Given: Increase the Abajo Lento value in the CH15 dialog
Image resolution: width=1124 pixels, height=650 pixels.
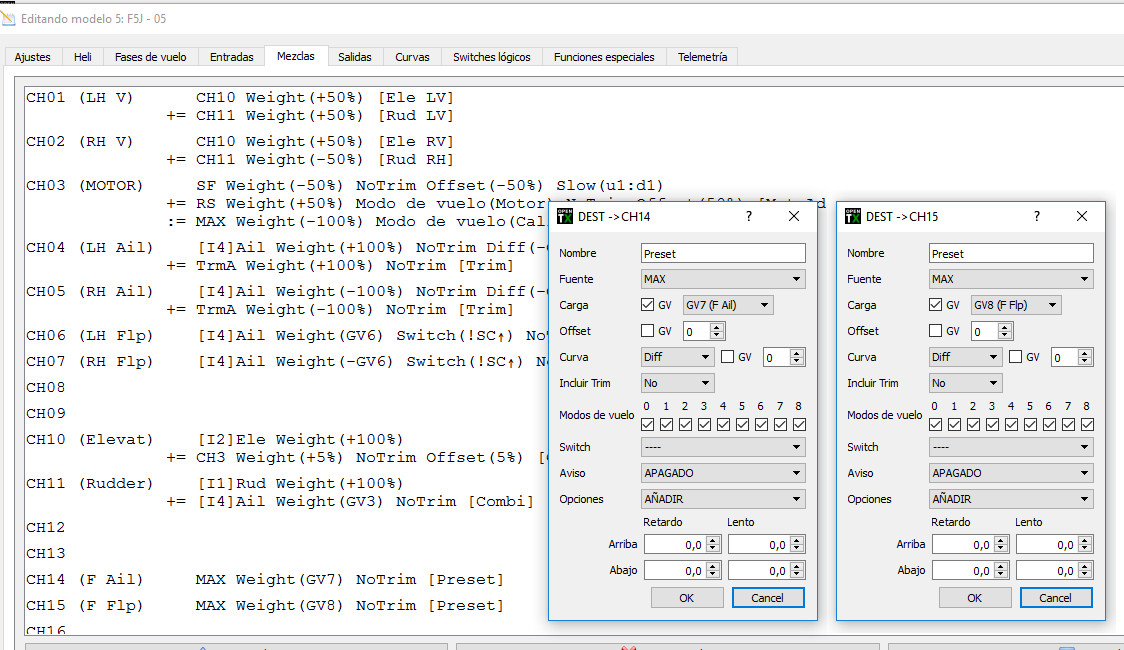Looking at the screenshot, I should (1085, 566).
